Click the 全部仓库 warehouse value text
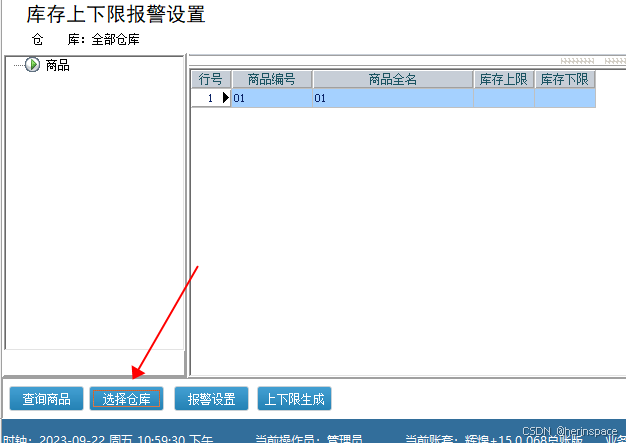 tap(115, 39)
